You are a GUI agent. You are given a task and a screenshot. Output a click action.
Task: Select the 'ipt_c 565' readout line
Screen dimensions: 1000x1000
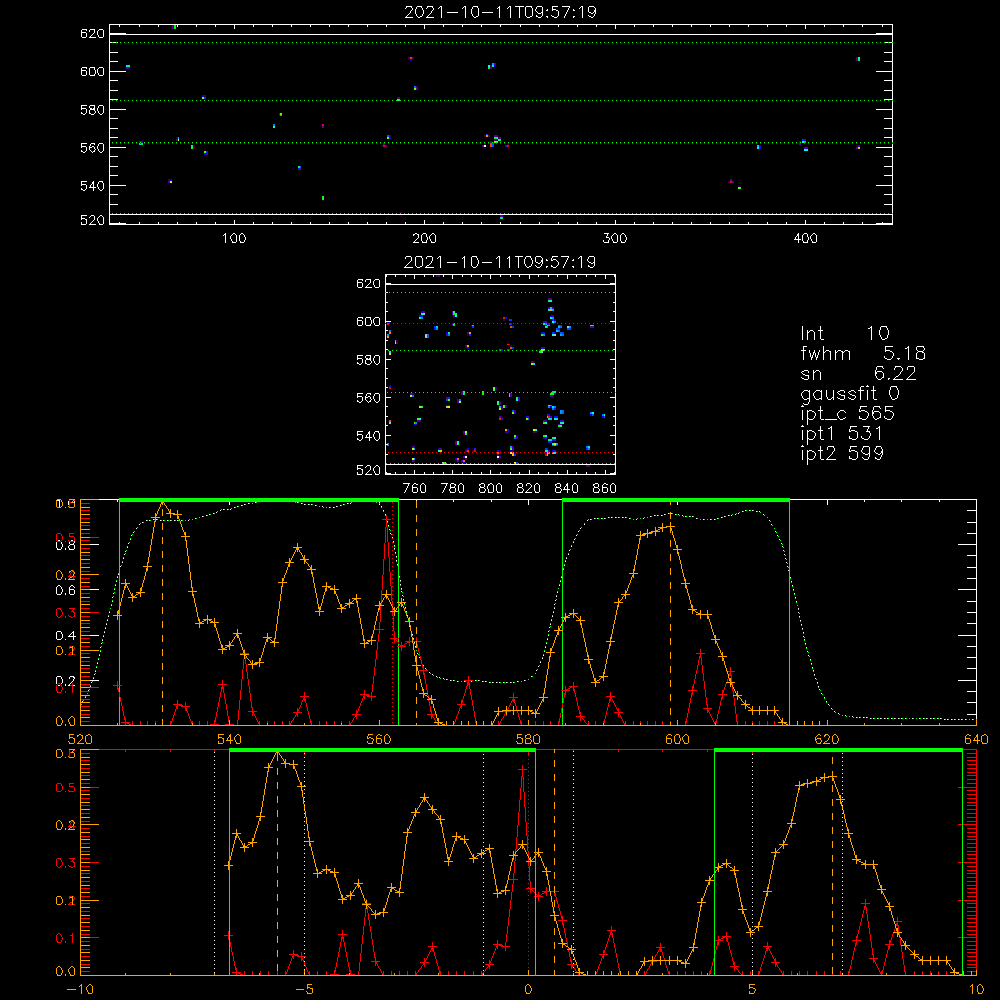(x=848, y=414)
